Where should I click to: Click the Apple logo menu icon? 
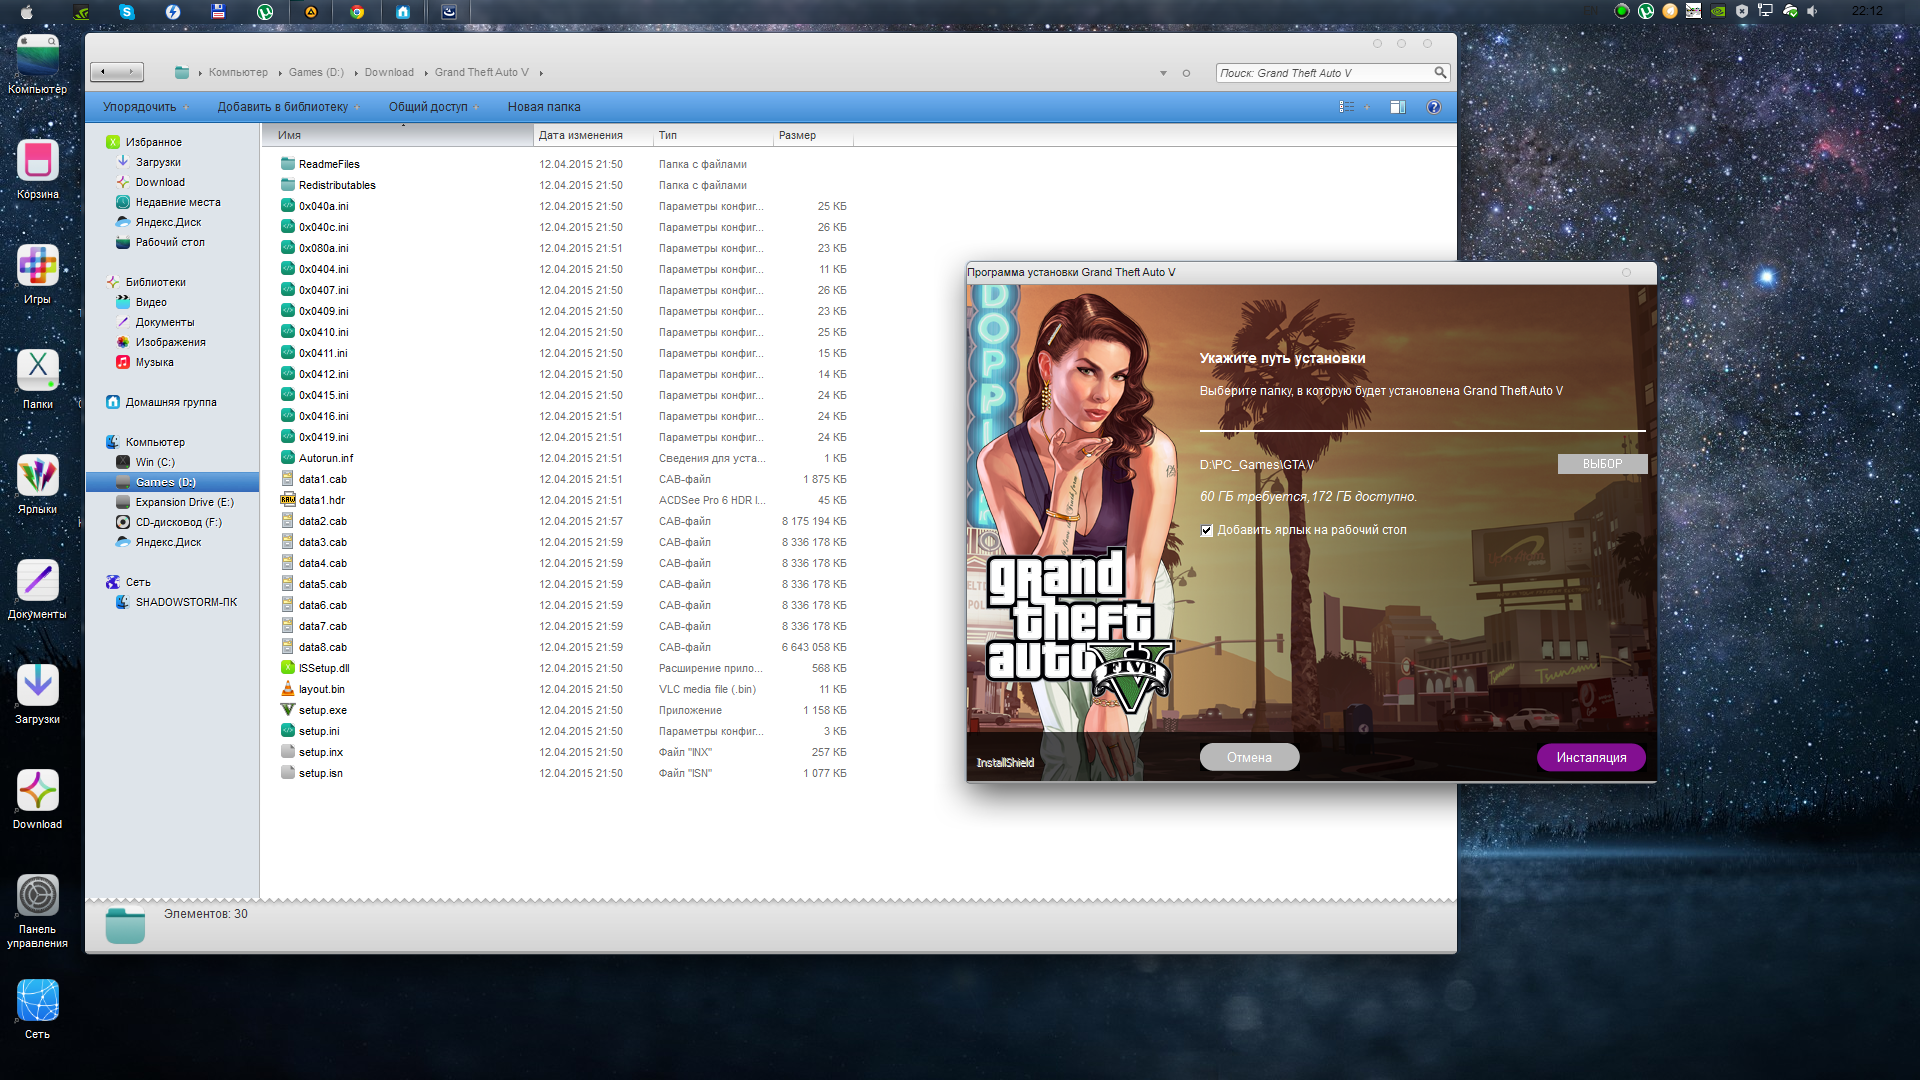[27, 12]
